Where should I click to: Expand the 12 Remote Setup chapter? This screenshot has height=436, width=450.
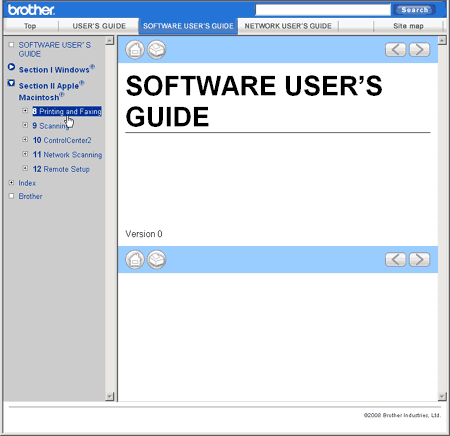click(25, 168)
